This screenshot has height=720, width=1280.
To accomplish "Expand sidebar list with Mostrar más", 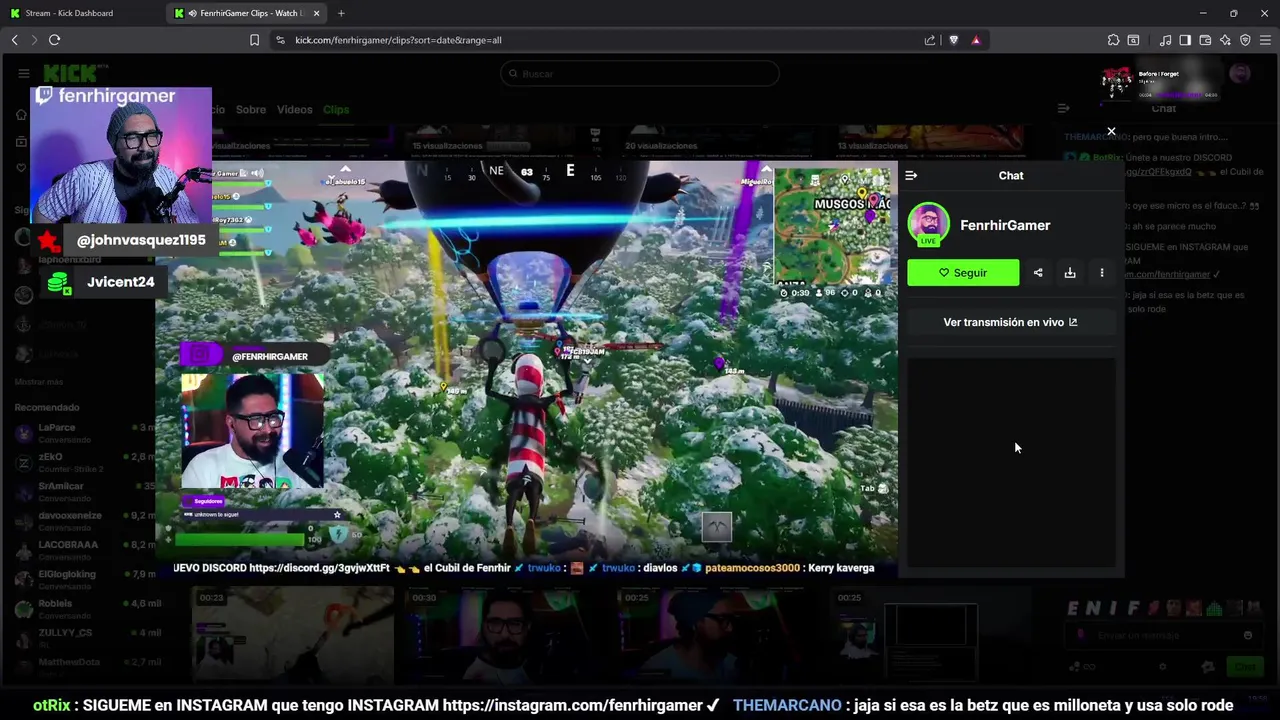I will click(39, 382).
